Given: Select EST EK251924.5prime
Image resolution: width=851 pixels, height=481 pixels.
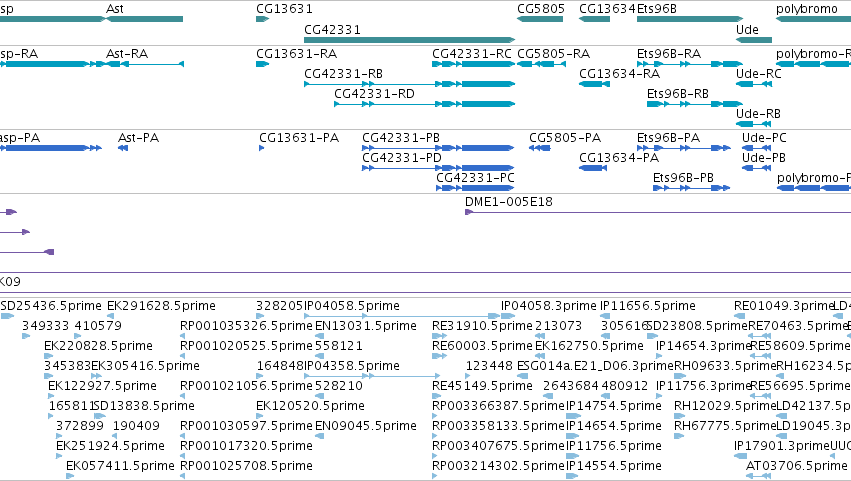Looking at the screenshot, I should tap(110, 446).
